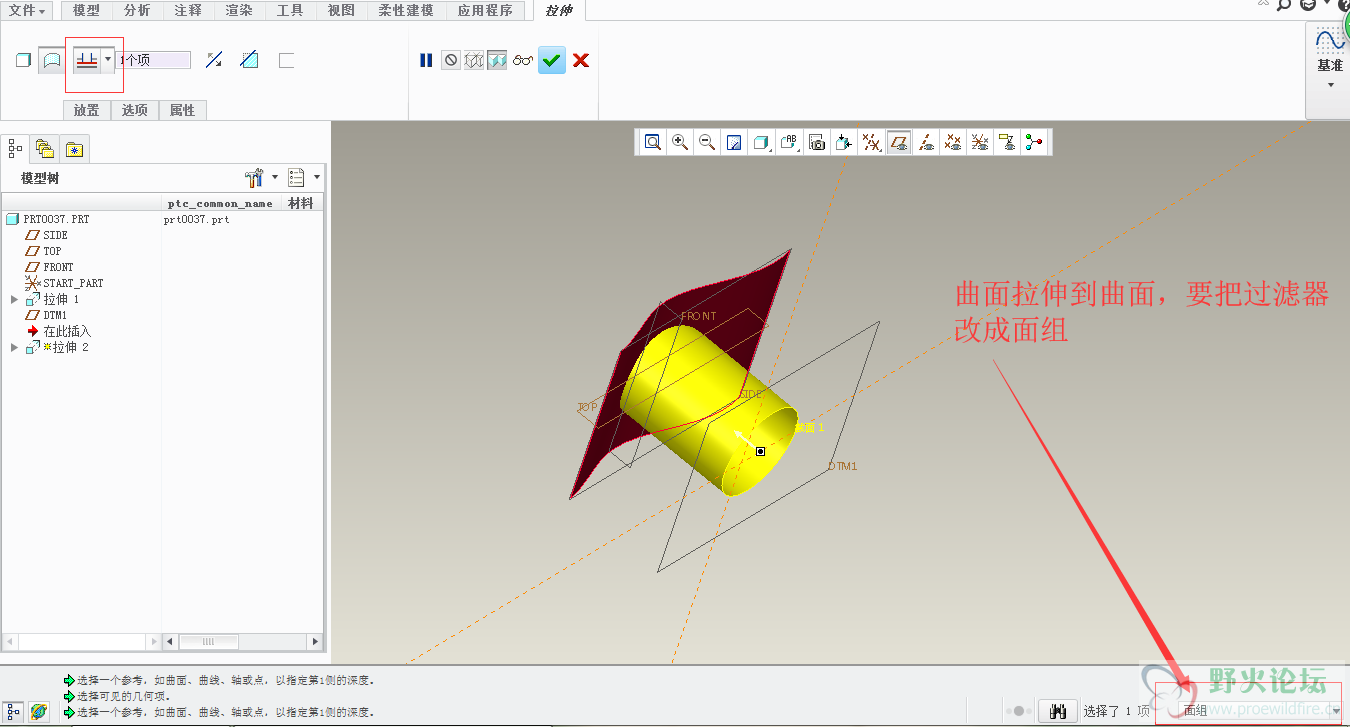Flip the extrude depth direction

pyautogui.click(x=214, y=60)
